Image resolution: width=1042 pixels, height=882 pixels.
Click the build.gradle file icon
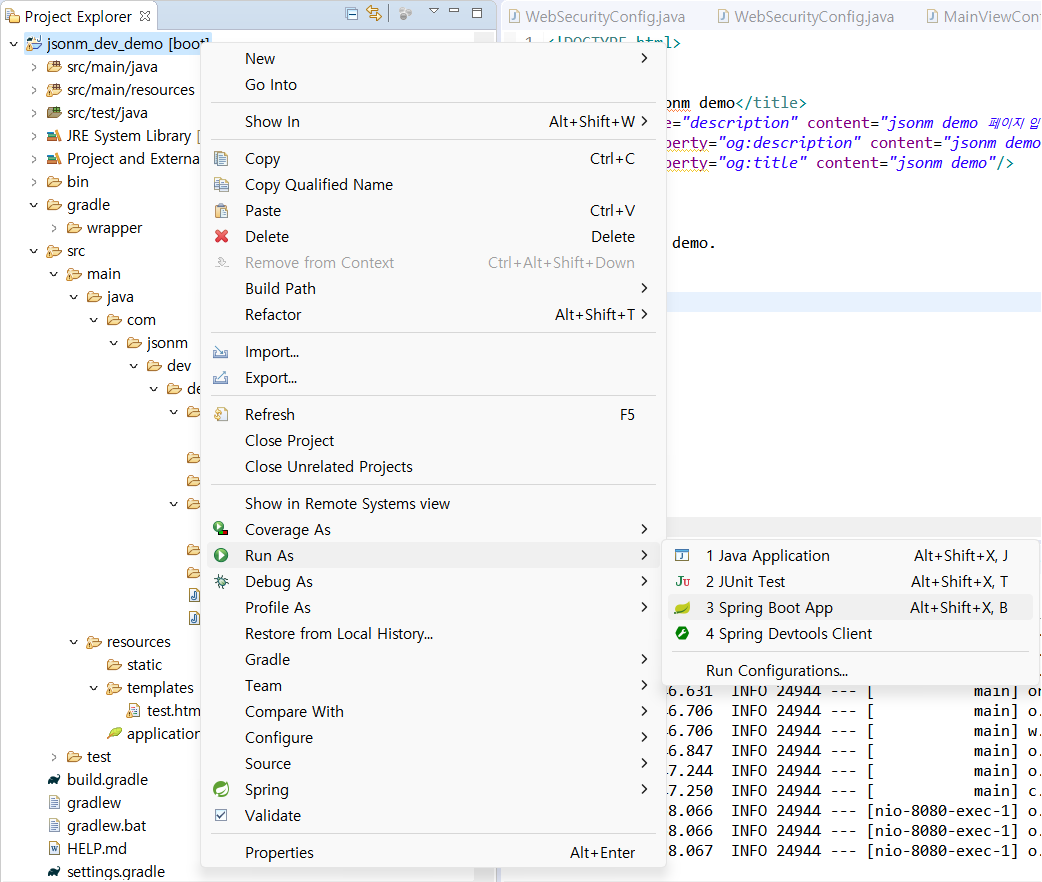tap(54, 780)
